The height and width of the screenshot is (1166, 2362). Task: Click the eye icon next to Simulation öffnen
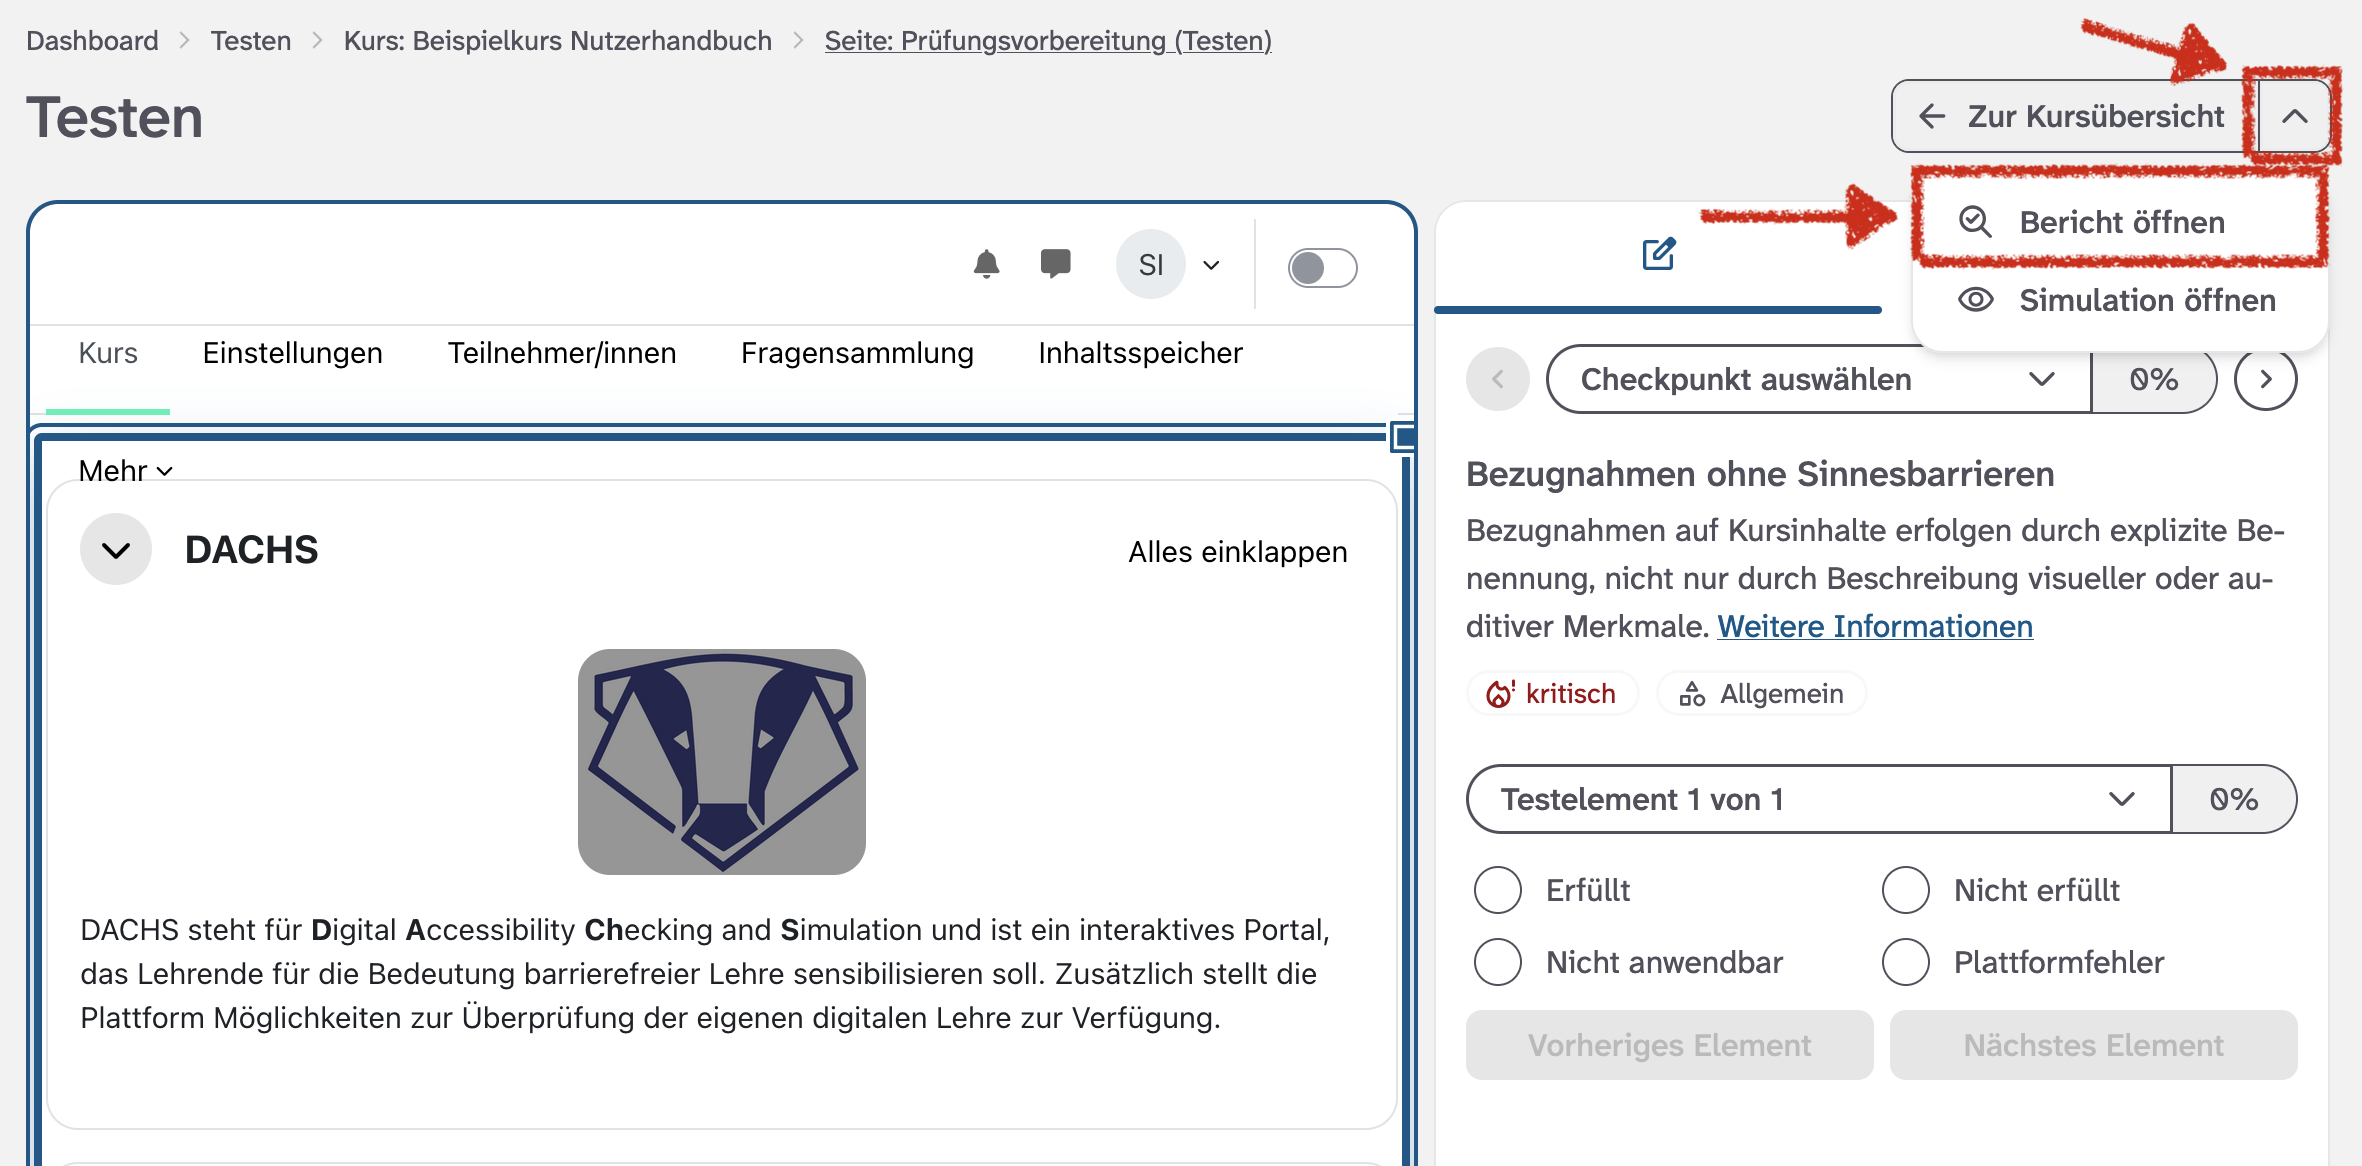[1974, 300]
